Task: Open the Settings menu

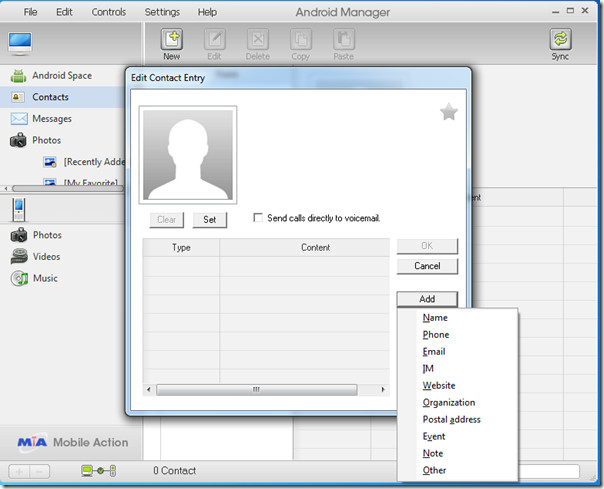Action: coord(162,12)
